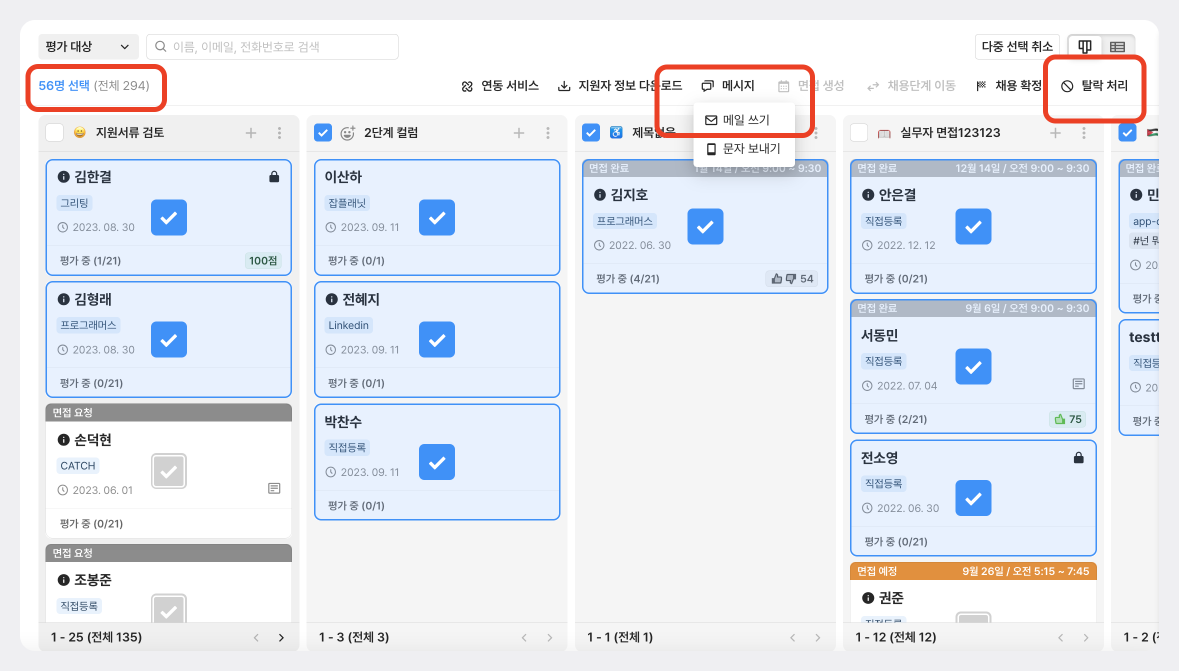This screenshot has width=1179, height=671.
Task: Click info icon on 안은결 card
Action: 868,195
